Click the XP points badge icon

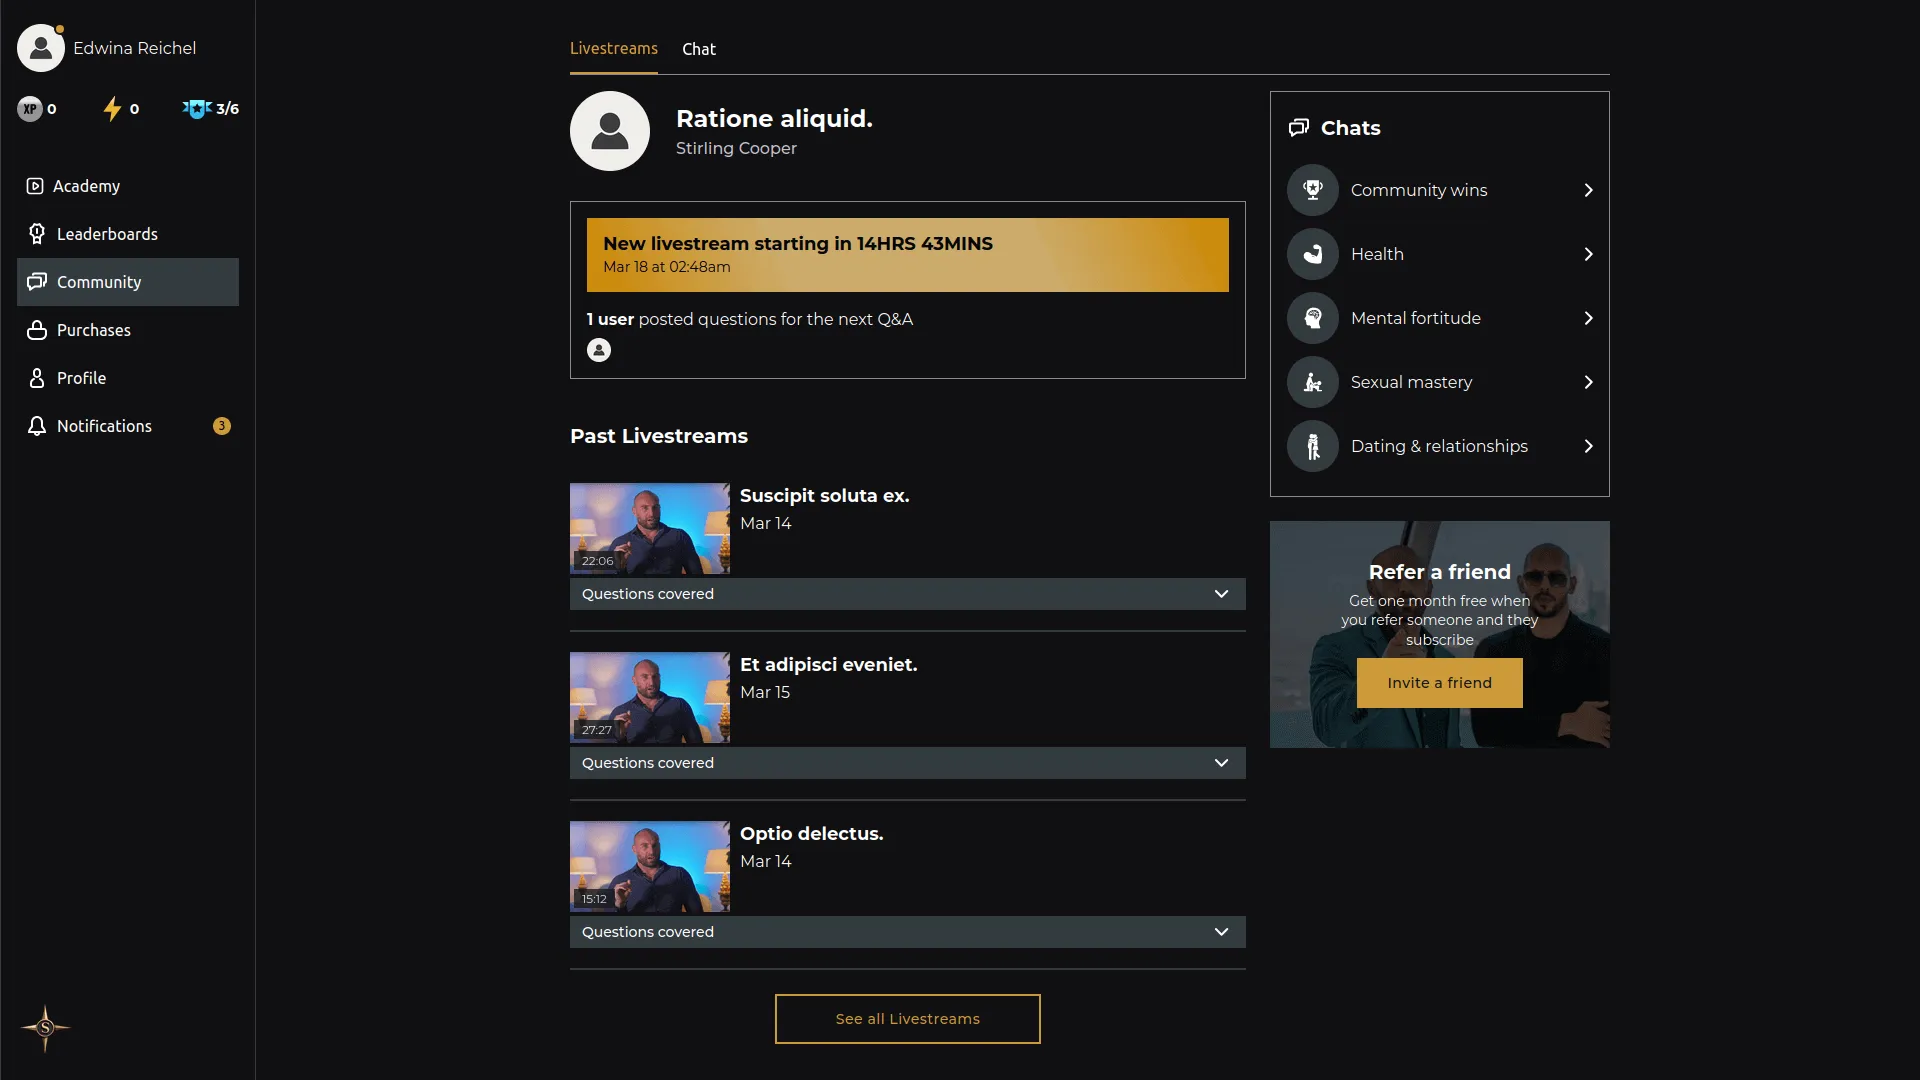(30, 109)
